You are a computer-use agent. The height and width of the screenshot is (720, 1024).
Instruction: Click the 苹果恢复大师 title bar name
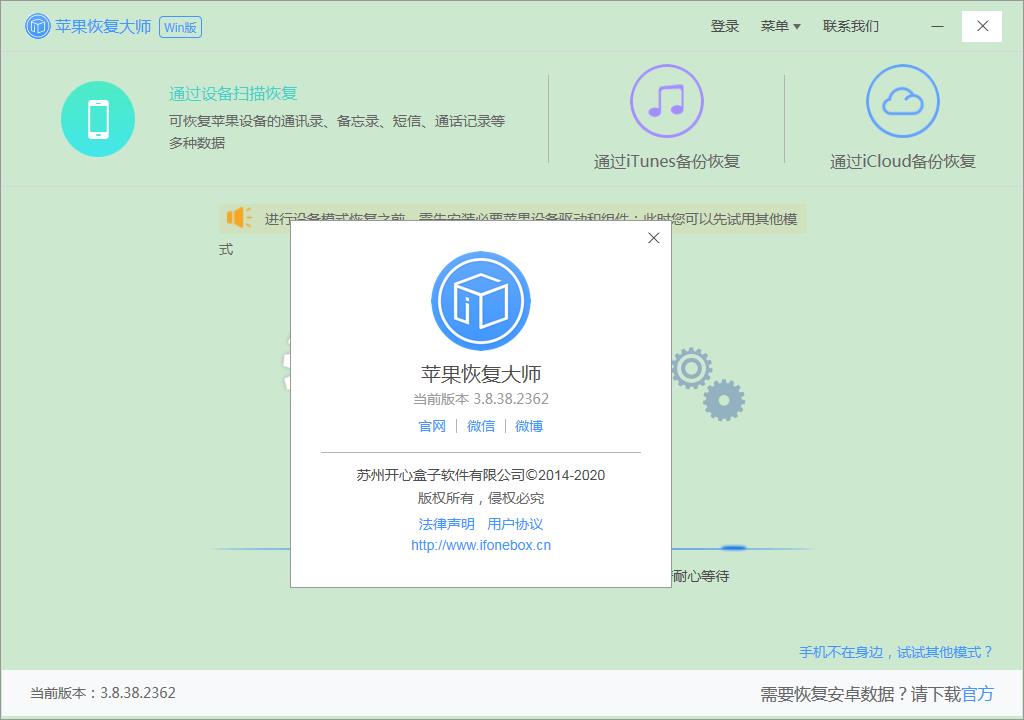pos(103,26)
